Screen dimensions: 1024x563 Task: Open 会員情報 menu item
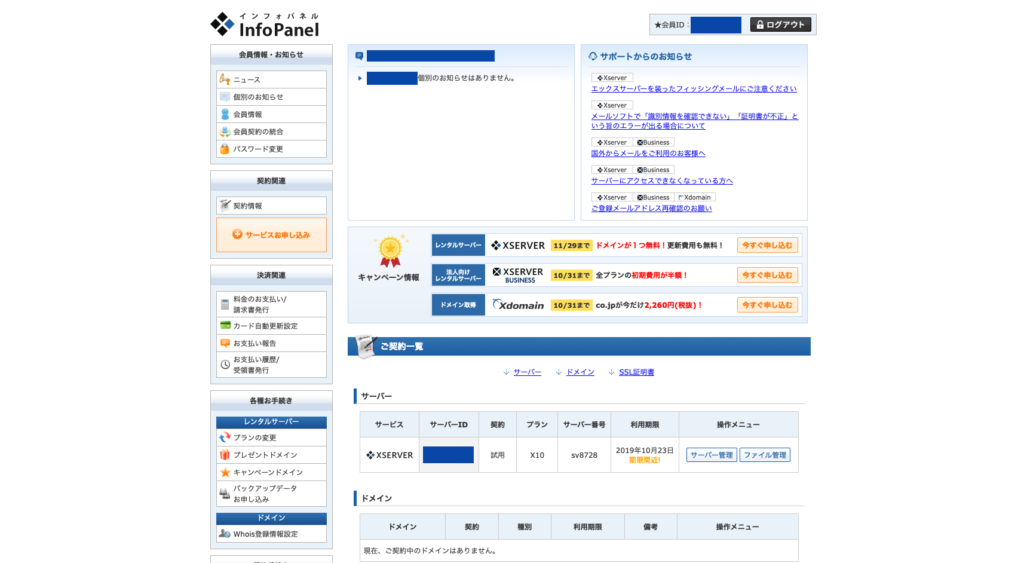coord(271,114)
